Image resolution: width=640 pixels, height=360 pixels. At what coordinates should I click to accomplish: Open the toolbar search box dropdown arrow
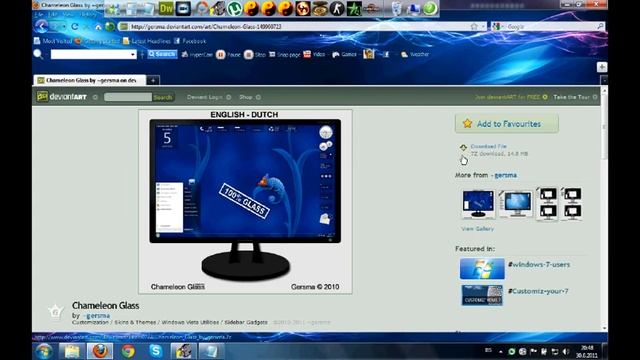pyautogui.click(x=133, y=55)
